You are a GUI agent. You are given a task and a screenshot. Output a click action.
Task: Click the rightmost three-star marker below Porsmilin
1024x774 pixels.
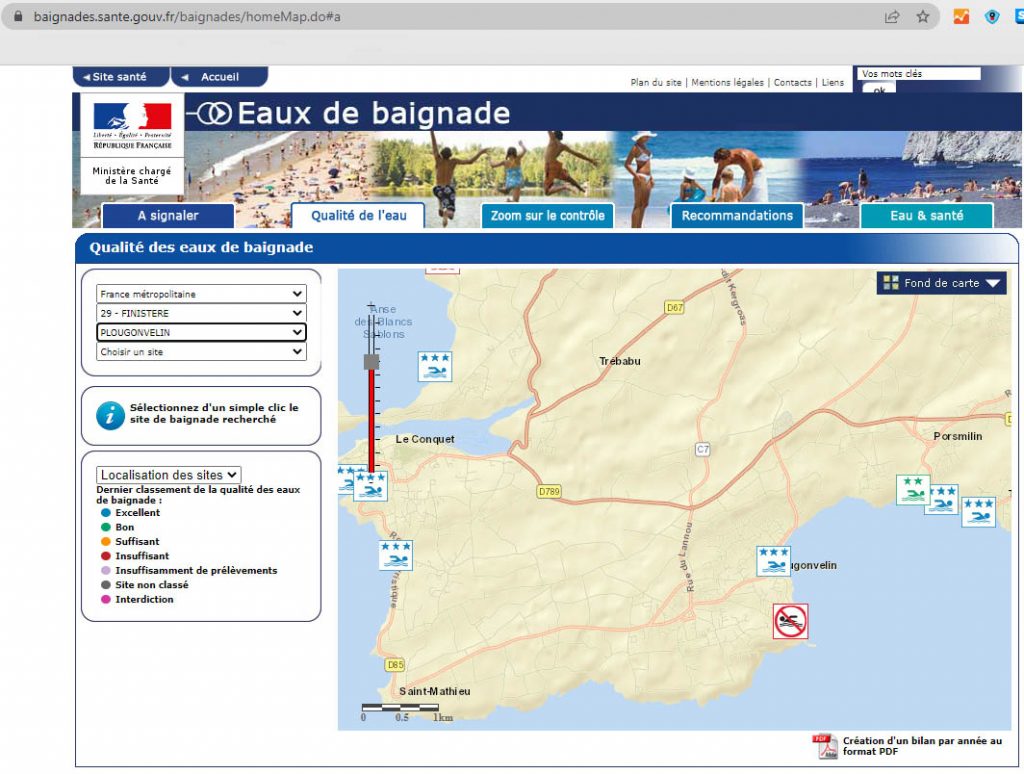[978, 512]
